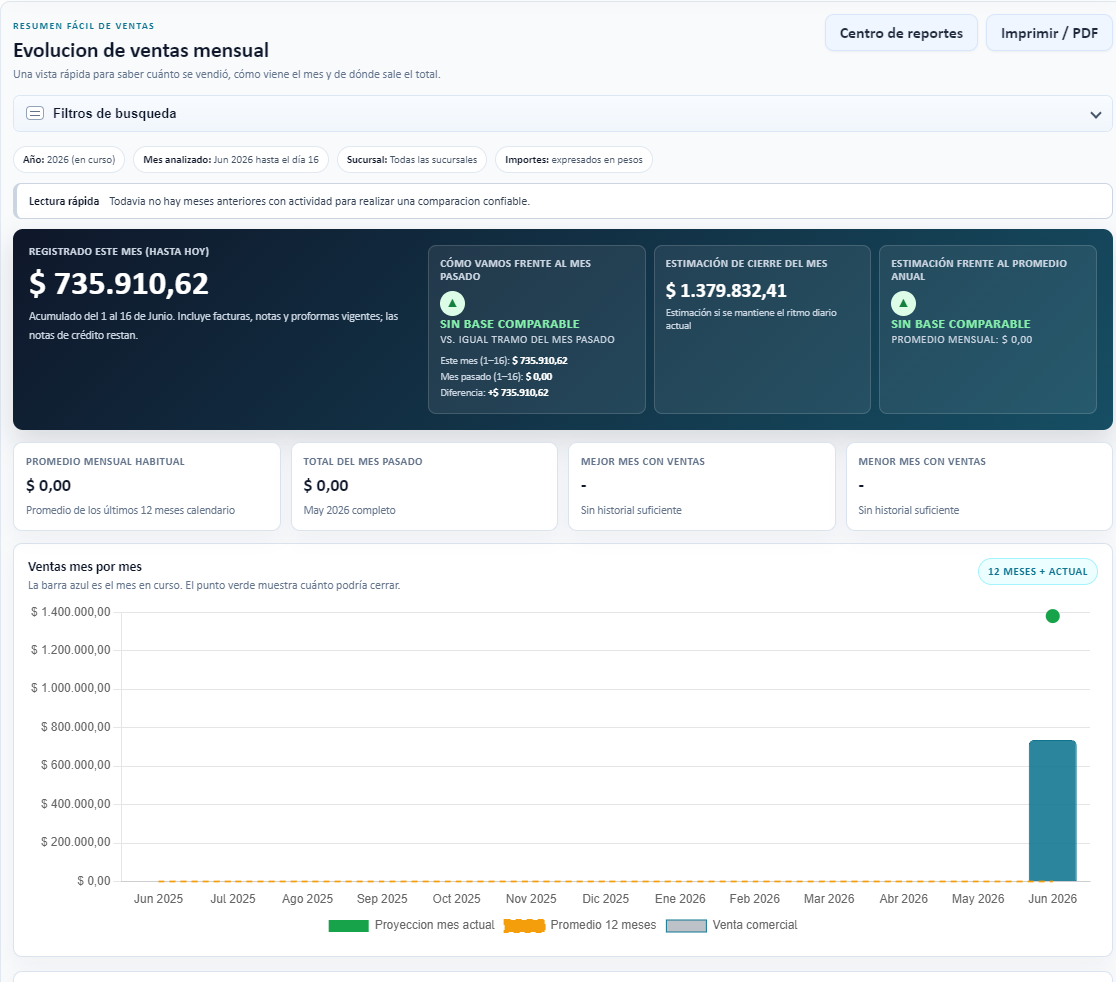Screen dimensions: 1116x982
Task: Toggle the orange Promedio 12 meses legend swatch
Action: pos(524,925)
